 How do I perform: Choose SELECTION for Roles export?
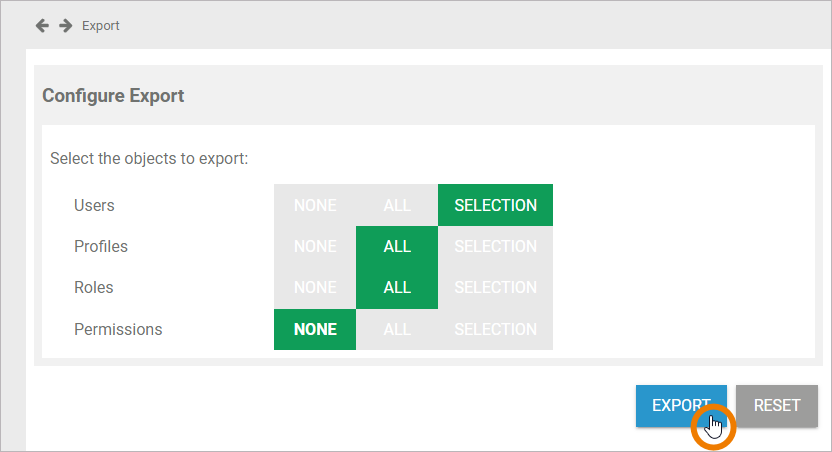495,287
